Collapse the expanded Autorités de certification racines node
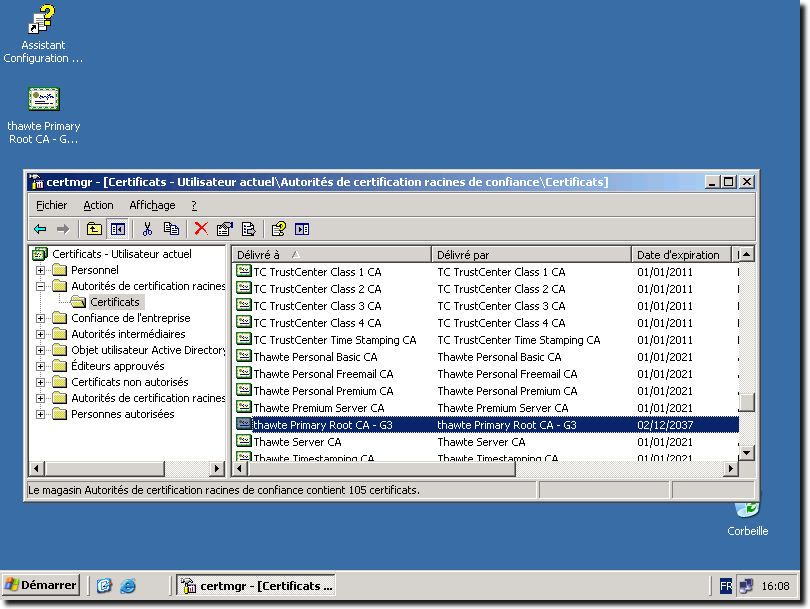Image resolution: width=810 pixels, height=609 pixels. coord(40,286)
